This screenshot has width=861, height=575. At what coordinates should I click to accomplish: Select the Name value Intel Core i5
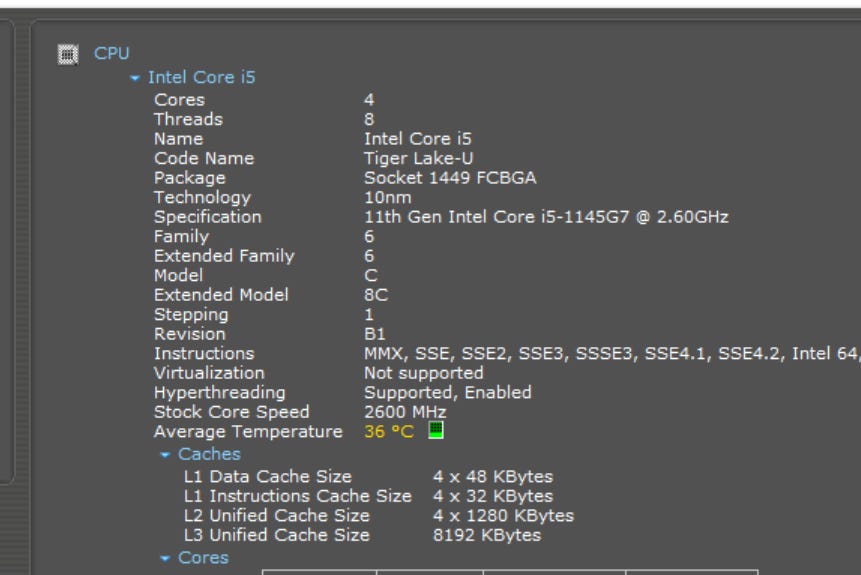[418, 139]
